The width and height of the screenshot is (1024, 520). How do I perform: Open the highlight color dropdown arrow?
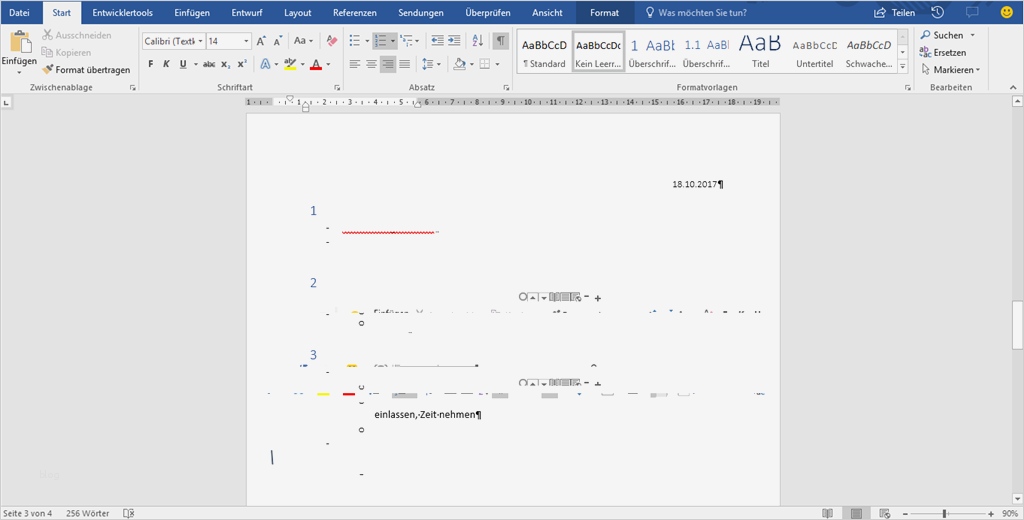303,65
